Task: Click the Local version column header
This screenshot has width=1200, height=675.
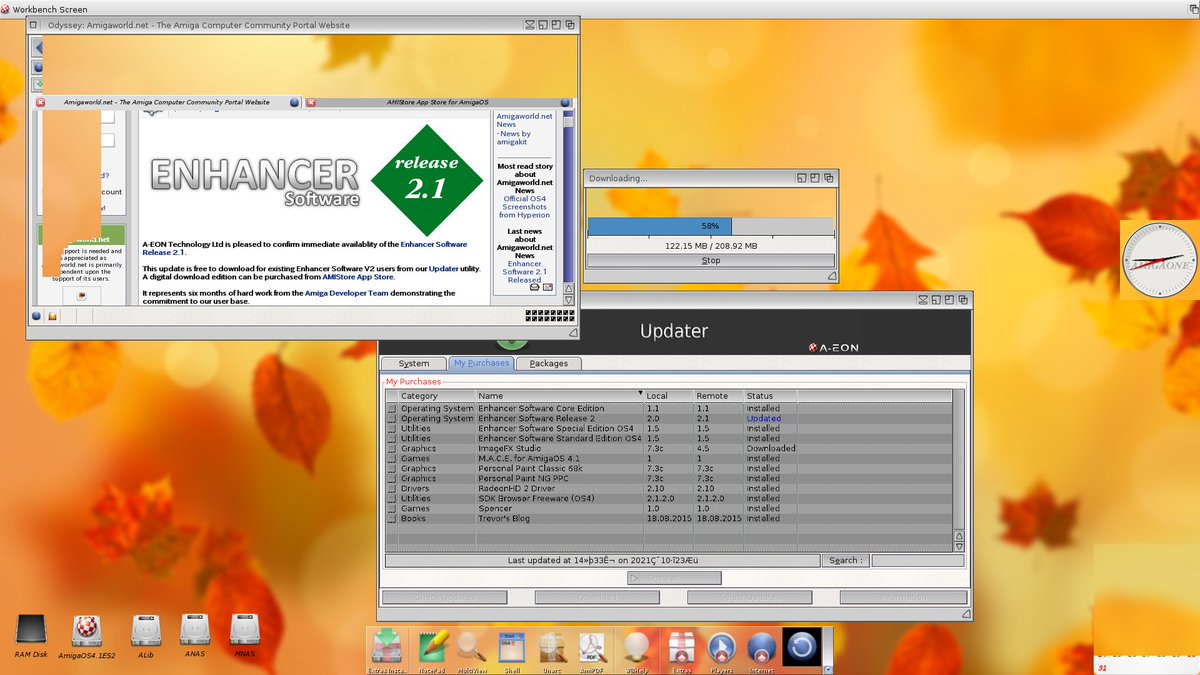Action: click(x=669, y=396)
